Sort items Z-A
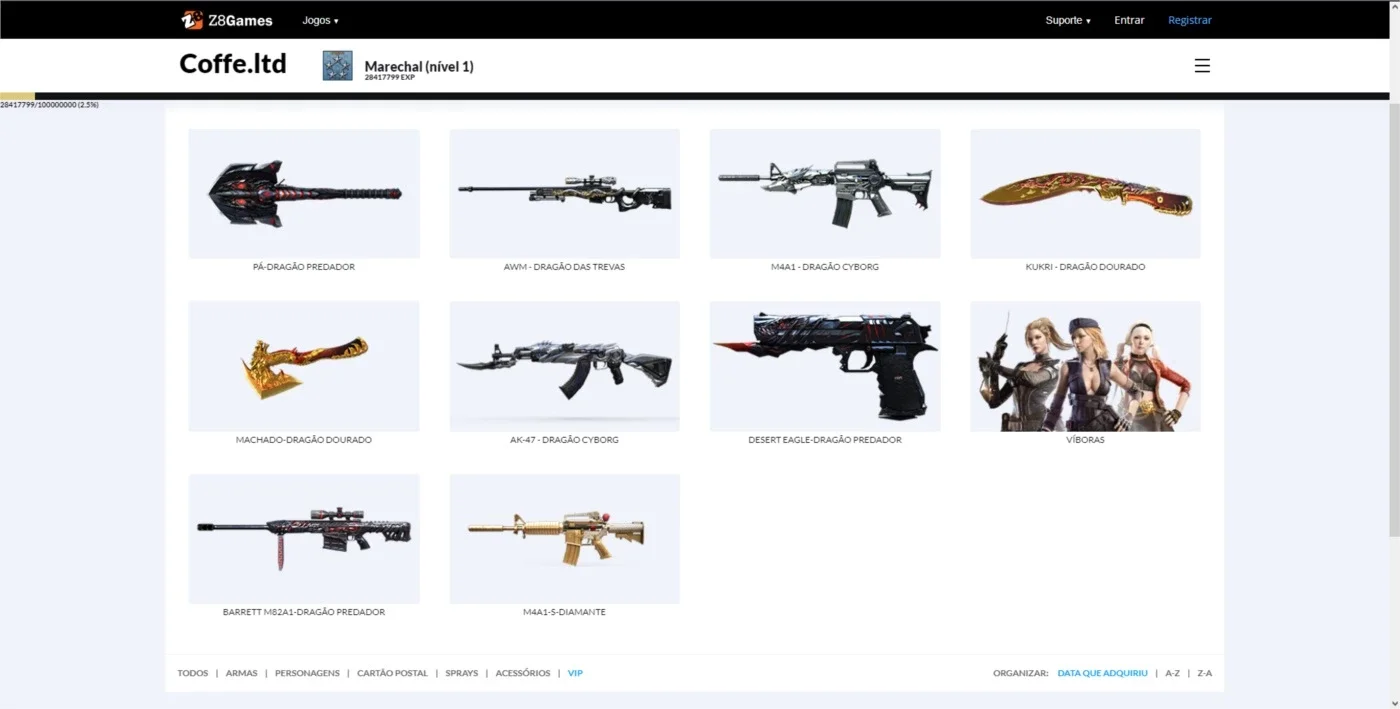Image resolution: width=1400 pixels, height=709 pixels. (1204, 673)
